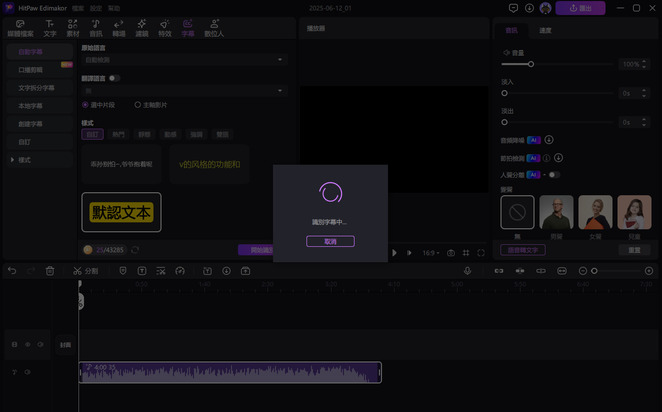Open the translation target language dropdown

pyautogui.click(x=184, y=91)
